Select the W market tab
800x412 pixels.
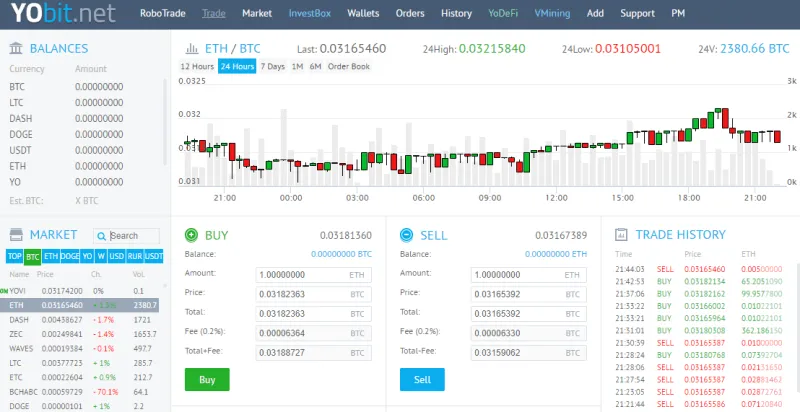coord(101,256)
